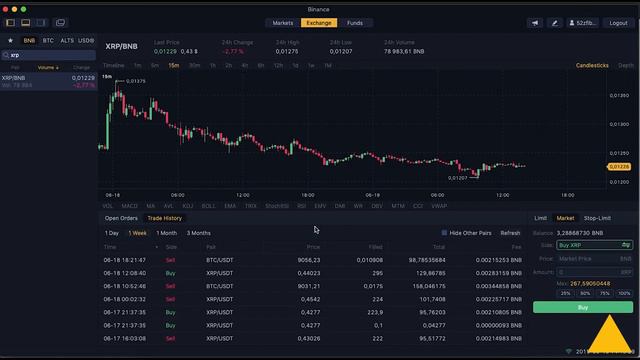Image resolution: width=640 pixels, height=360 pixels.
Task: Show favorites with the star icon
Action: coord(11,40)
